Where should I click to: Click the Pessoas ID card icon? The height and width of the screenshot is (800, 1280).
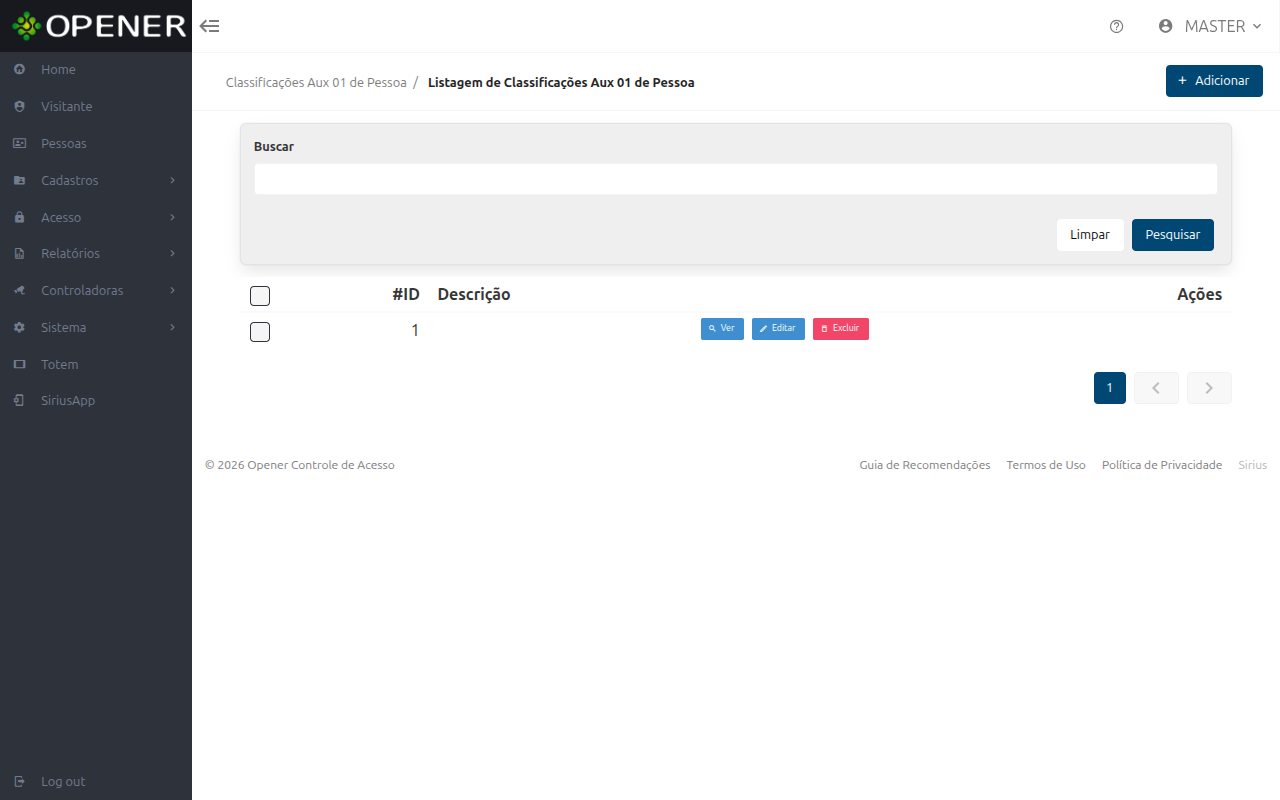tap(19, 144)
